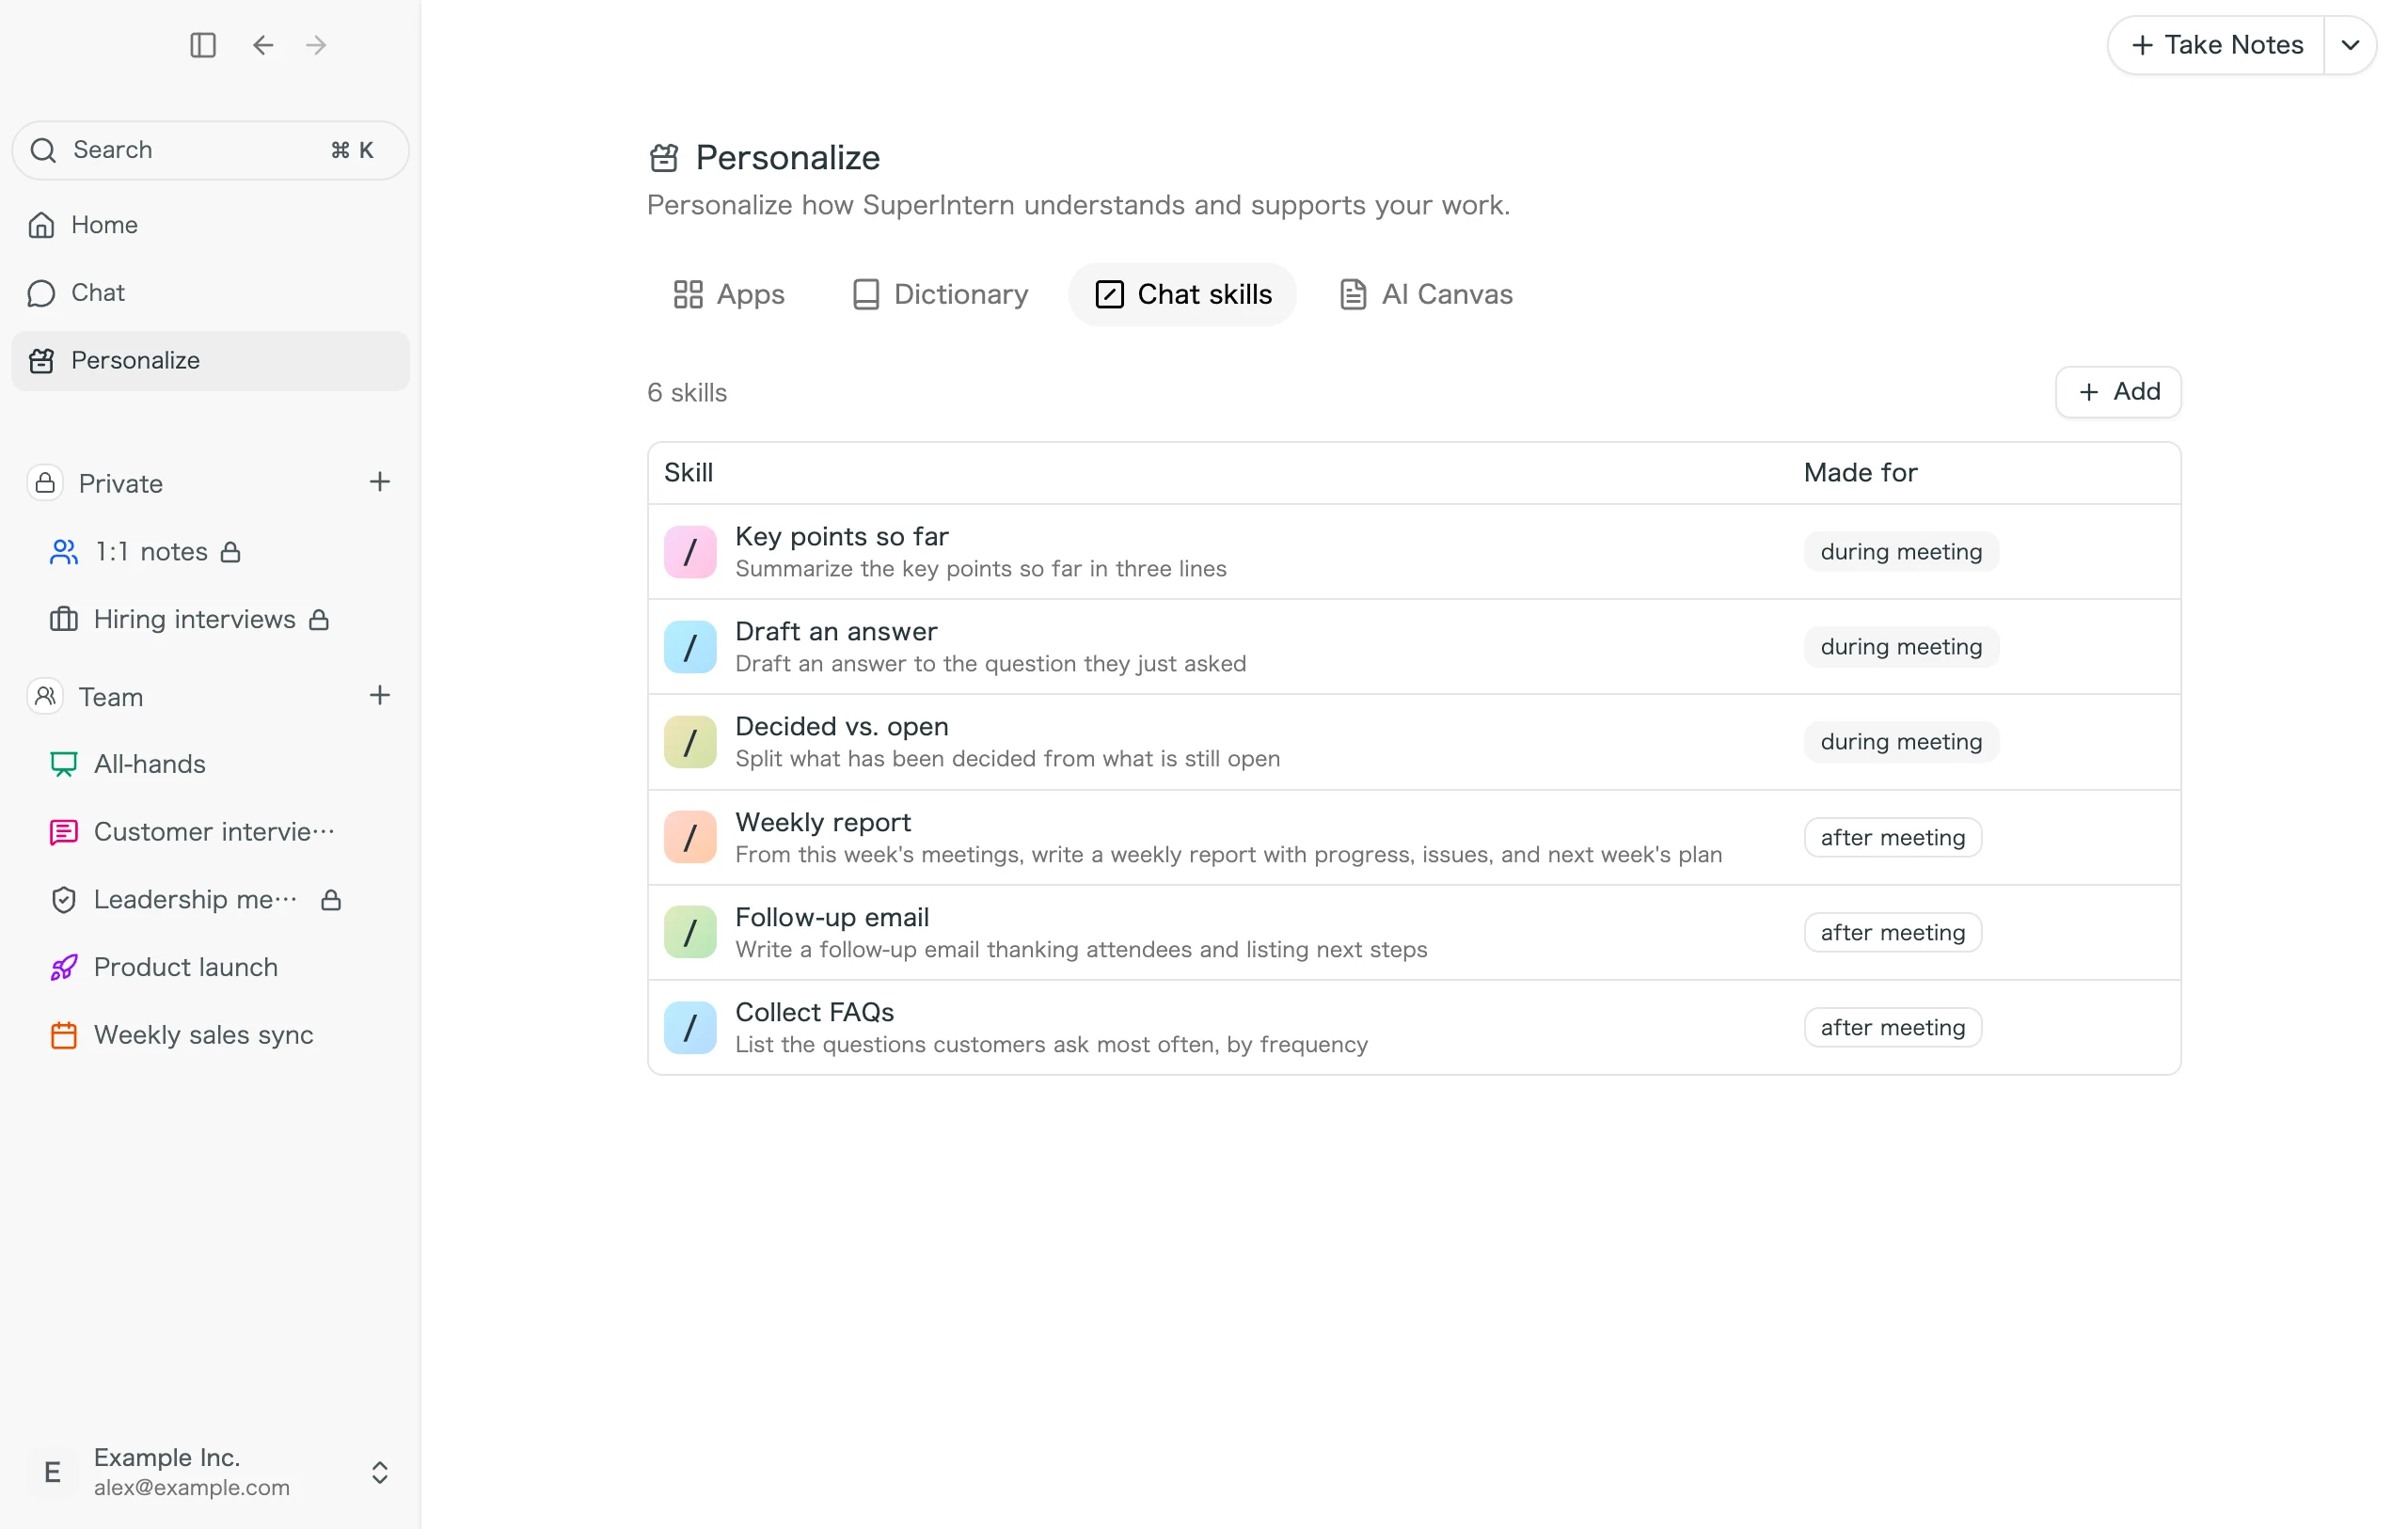Click the olive Decided vs. open icon
2408x1529 pixels.
coord(690,742)
